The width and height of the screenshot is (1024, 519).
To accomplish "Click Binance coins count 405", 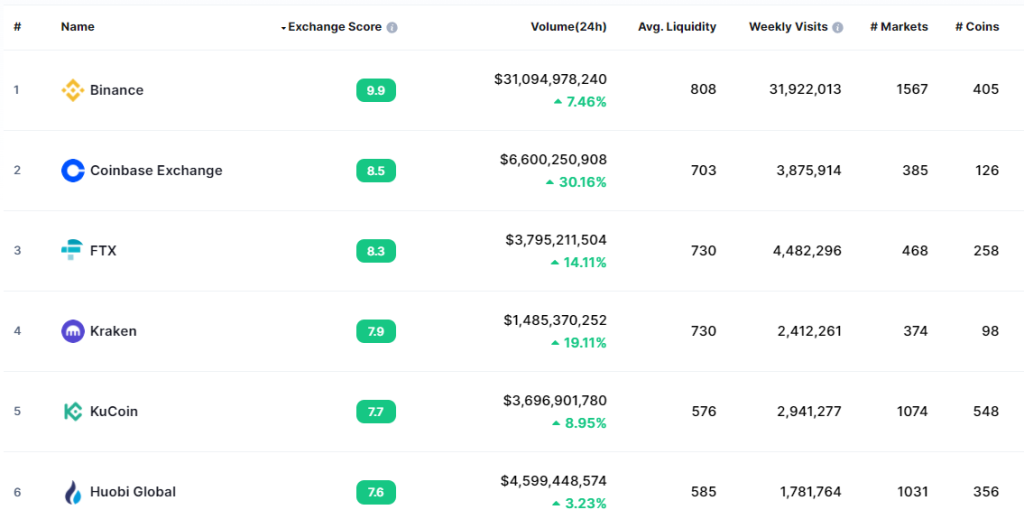I will pyautogui.click(x=986, y=89).
